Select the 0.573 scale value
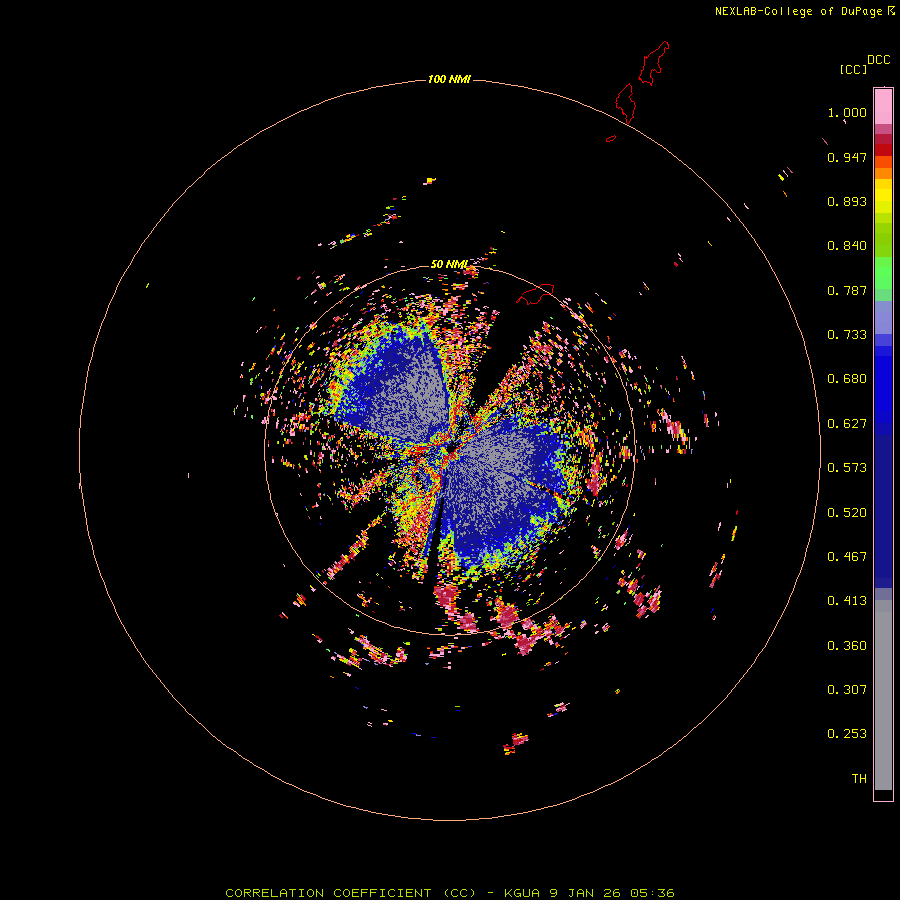This screenshot has width=900, height=900. click(847, 468)
